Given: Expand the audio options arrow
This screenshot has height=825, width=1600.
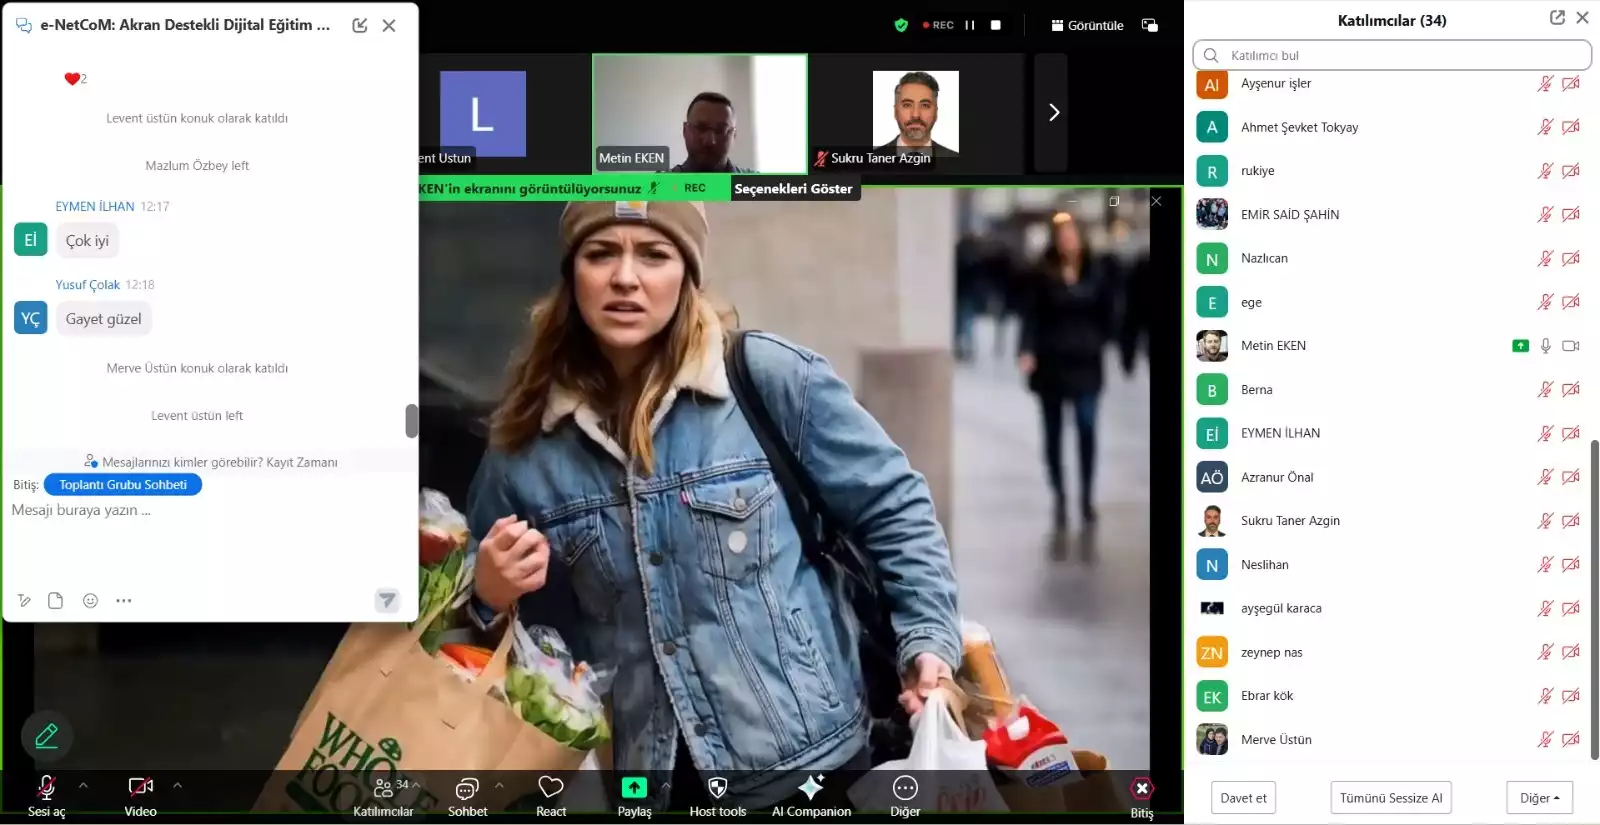Looking at the screenshot, I should pos(83,786).
